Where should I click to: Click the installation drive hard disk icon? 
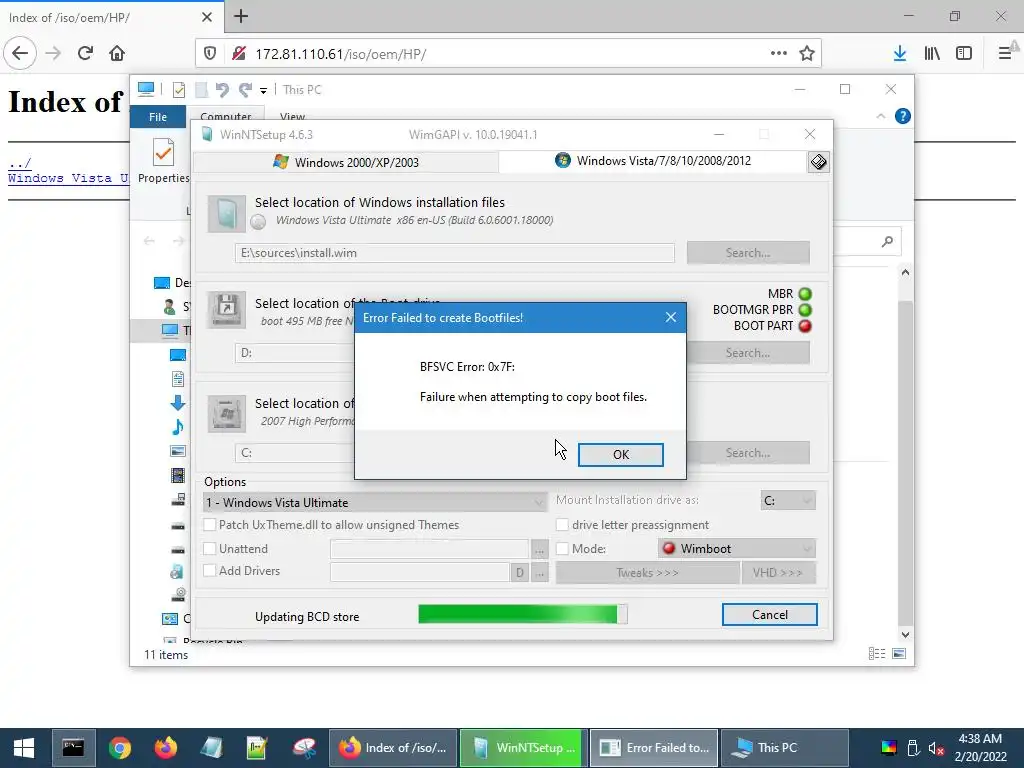(x=227, y=413)
